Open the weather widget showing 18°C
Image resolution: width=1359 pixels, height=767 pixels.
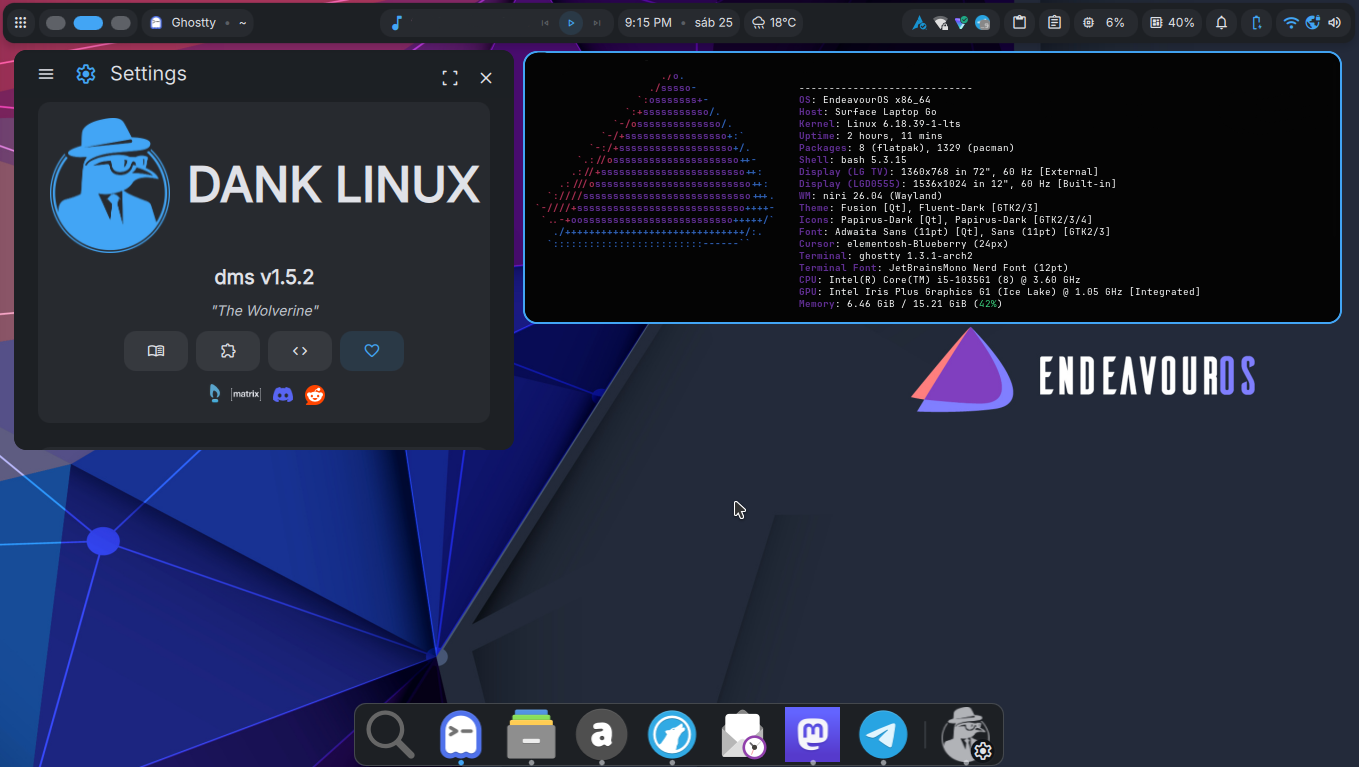click(x=773, y=22)
